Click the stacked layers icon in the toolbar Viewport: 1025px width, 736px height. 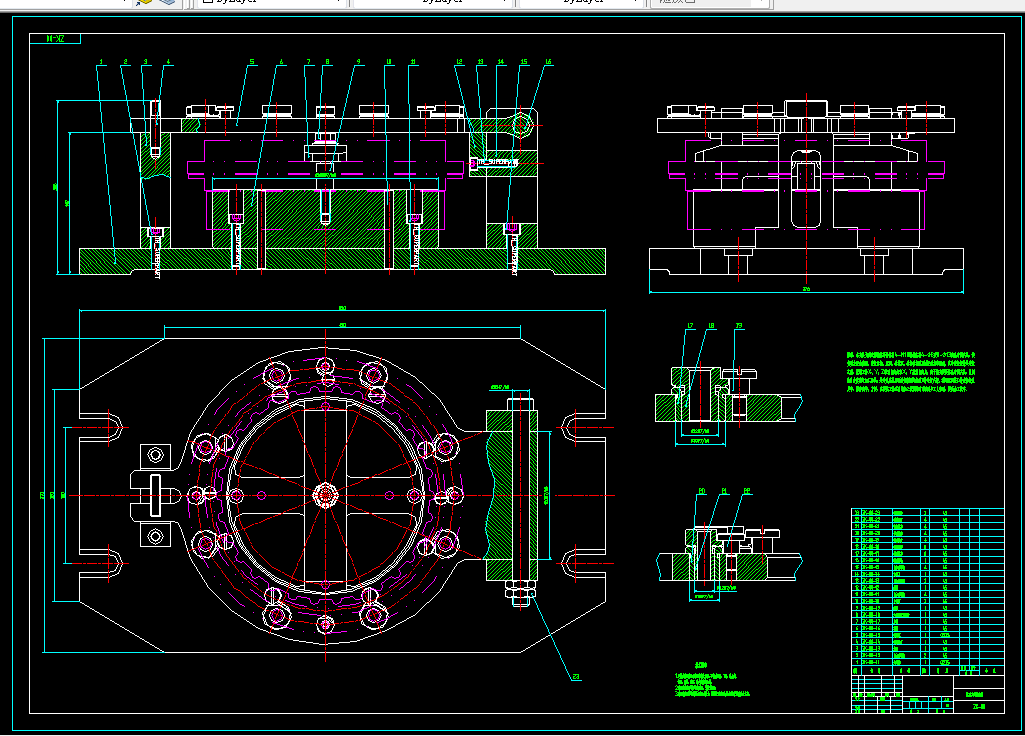(166, 3)
